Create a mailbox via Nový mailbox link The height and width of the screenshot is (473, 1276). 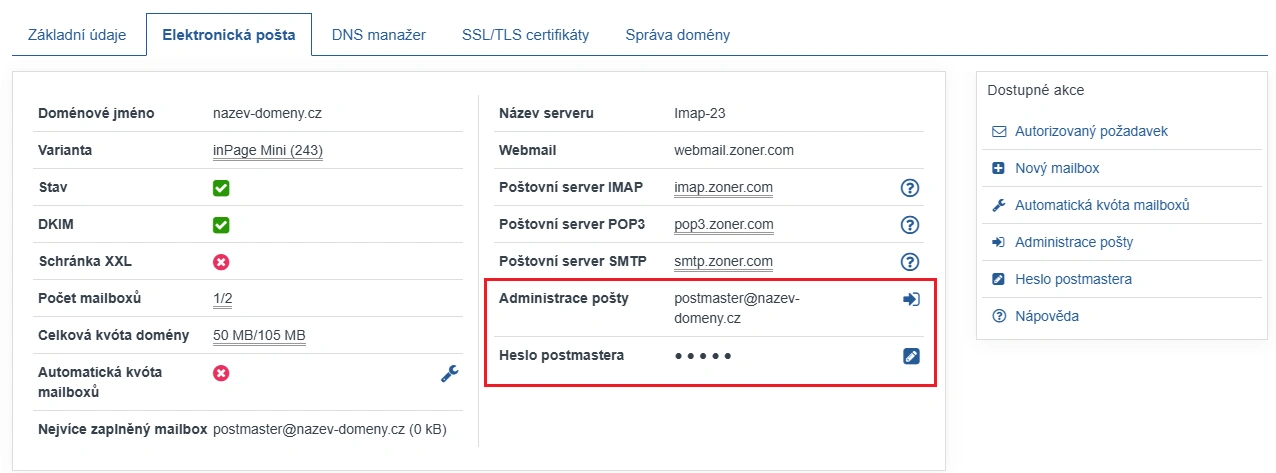tap(1057, 168)
